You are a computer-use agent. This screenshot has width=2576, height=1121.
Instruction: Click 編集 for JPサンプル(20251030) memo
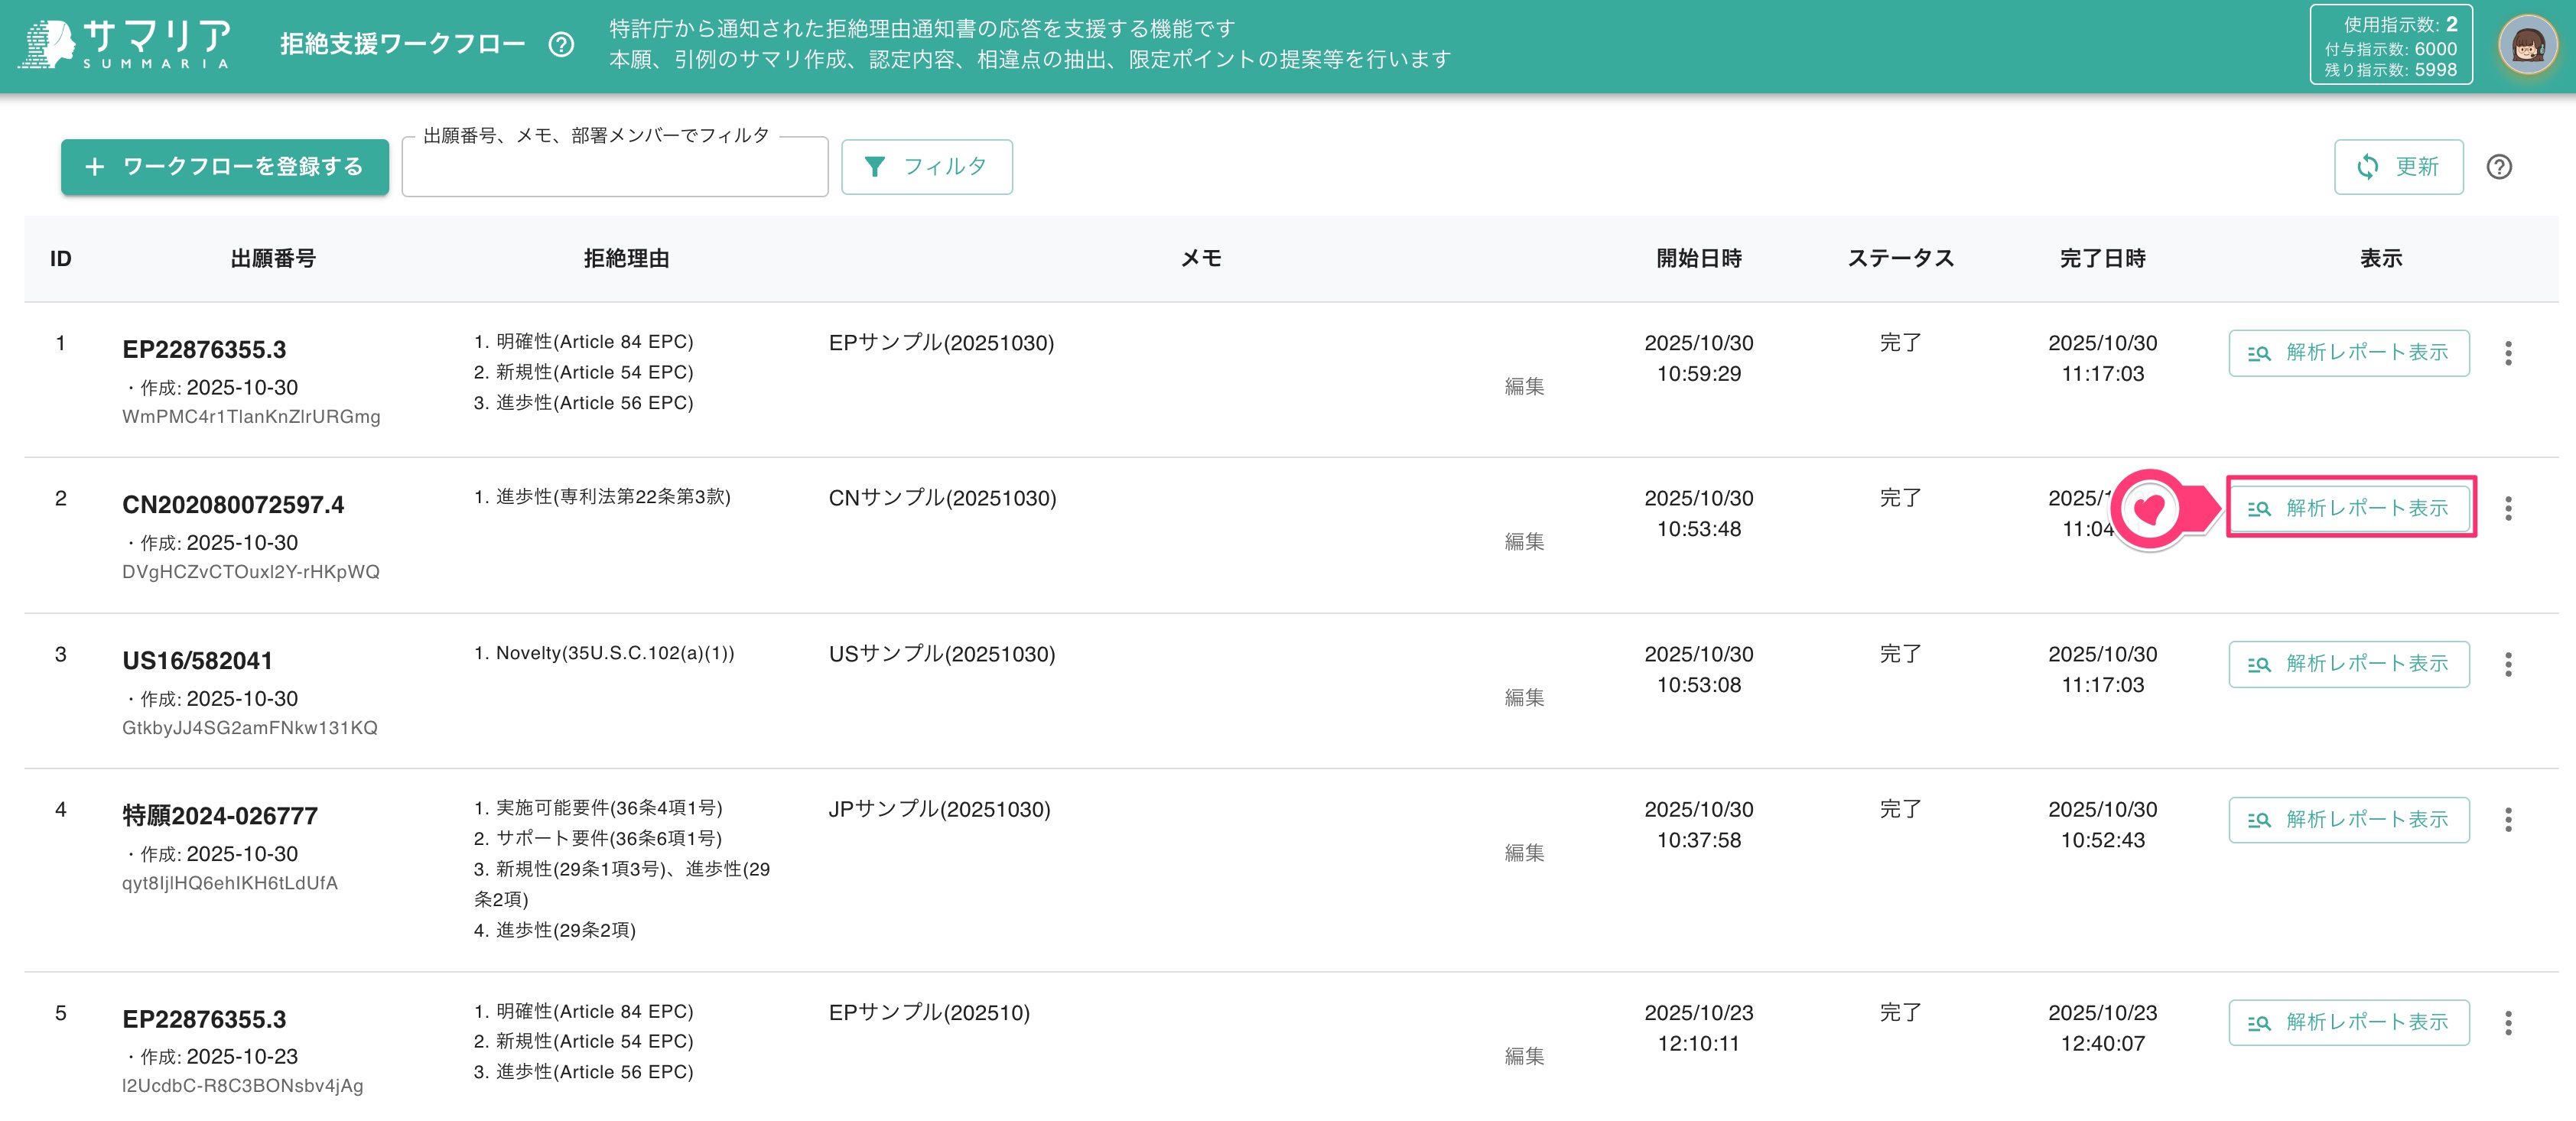1524,853
